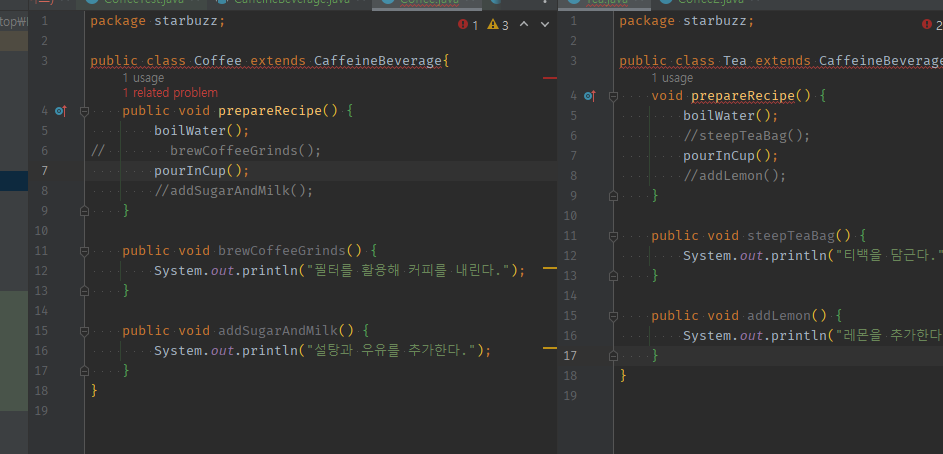The width and height of the screenshot is (943, 454).
Task: Click the string "설탕과 우유를 추가한다."
Action: [391, 351]
